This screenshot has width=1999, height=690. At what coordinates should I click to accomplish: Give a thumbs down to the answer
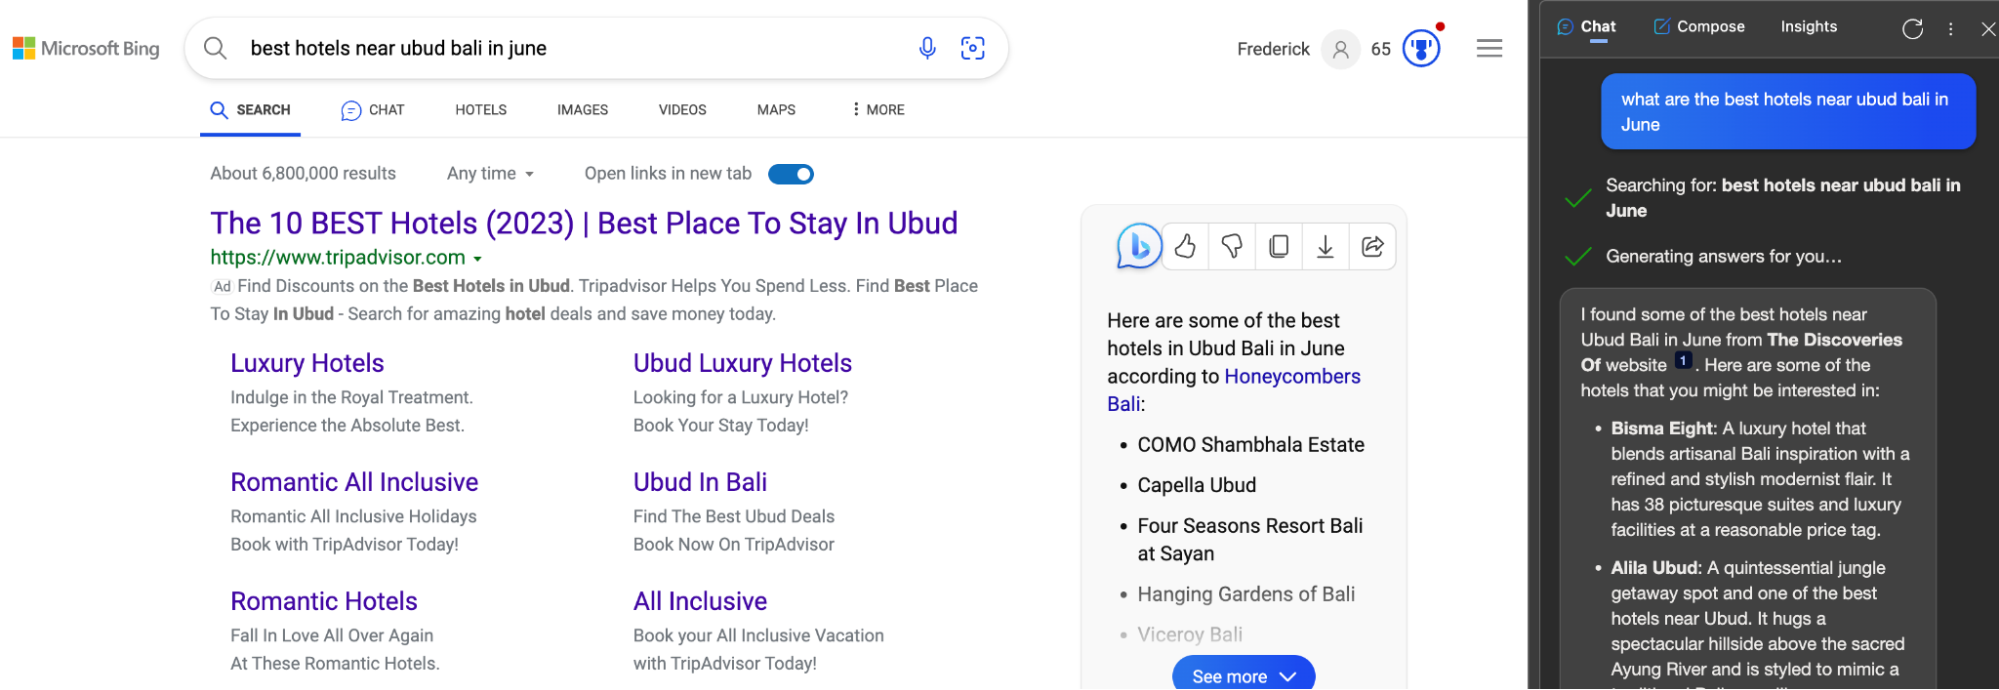[x=1231, y=246]
